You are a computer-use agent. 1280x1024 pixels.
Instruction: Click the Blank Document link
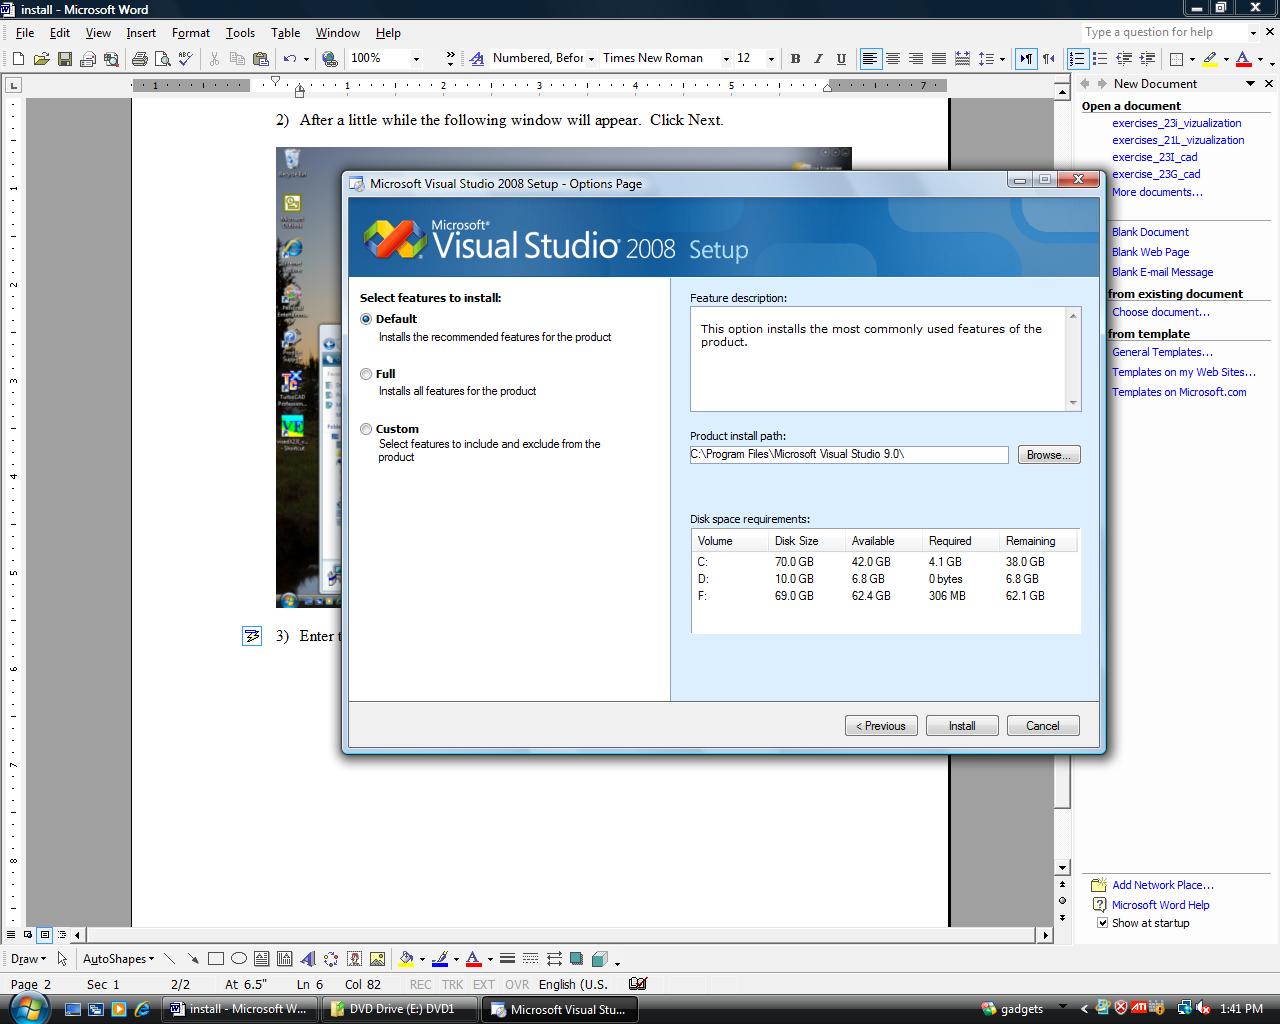(1150, 232)
